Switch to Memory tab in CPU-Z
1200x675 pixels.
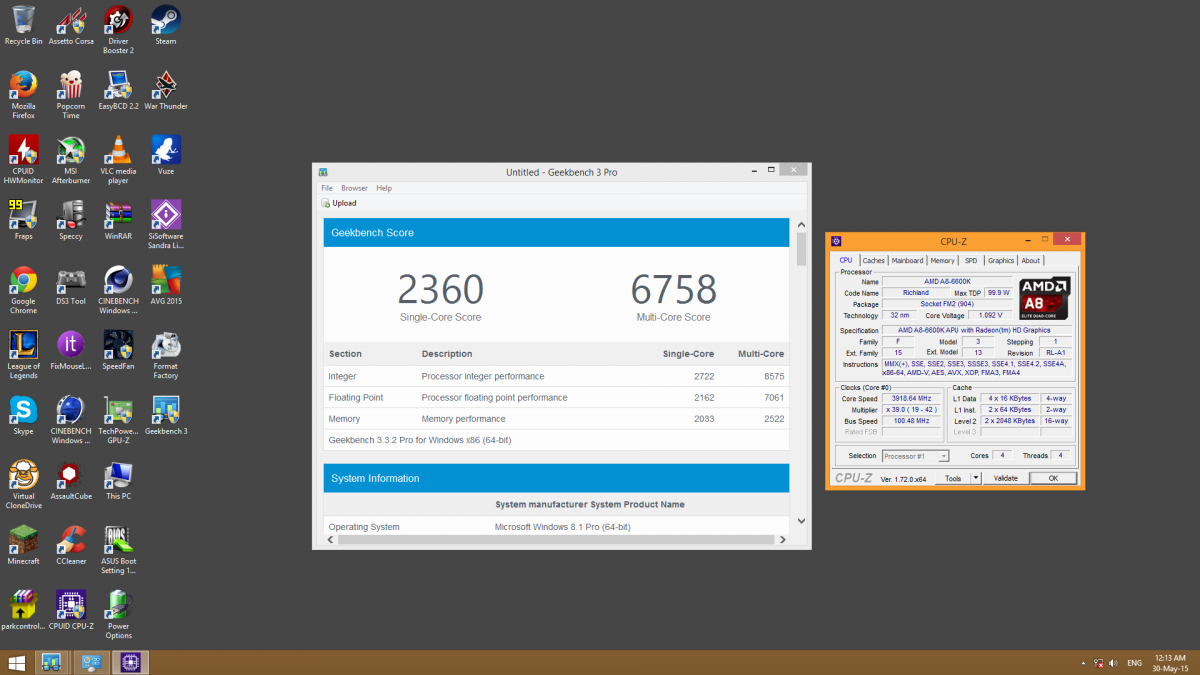(x=943, y=261)
